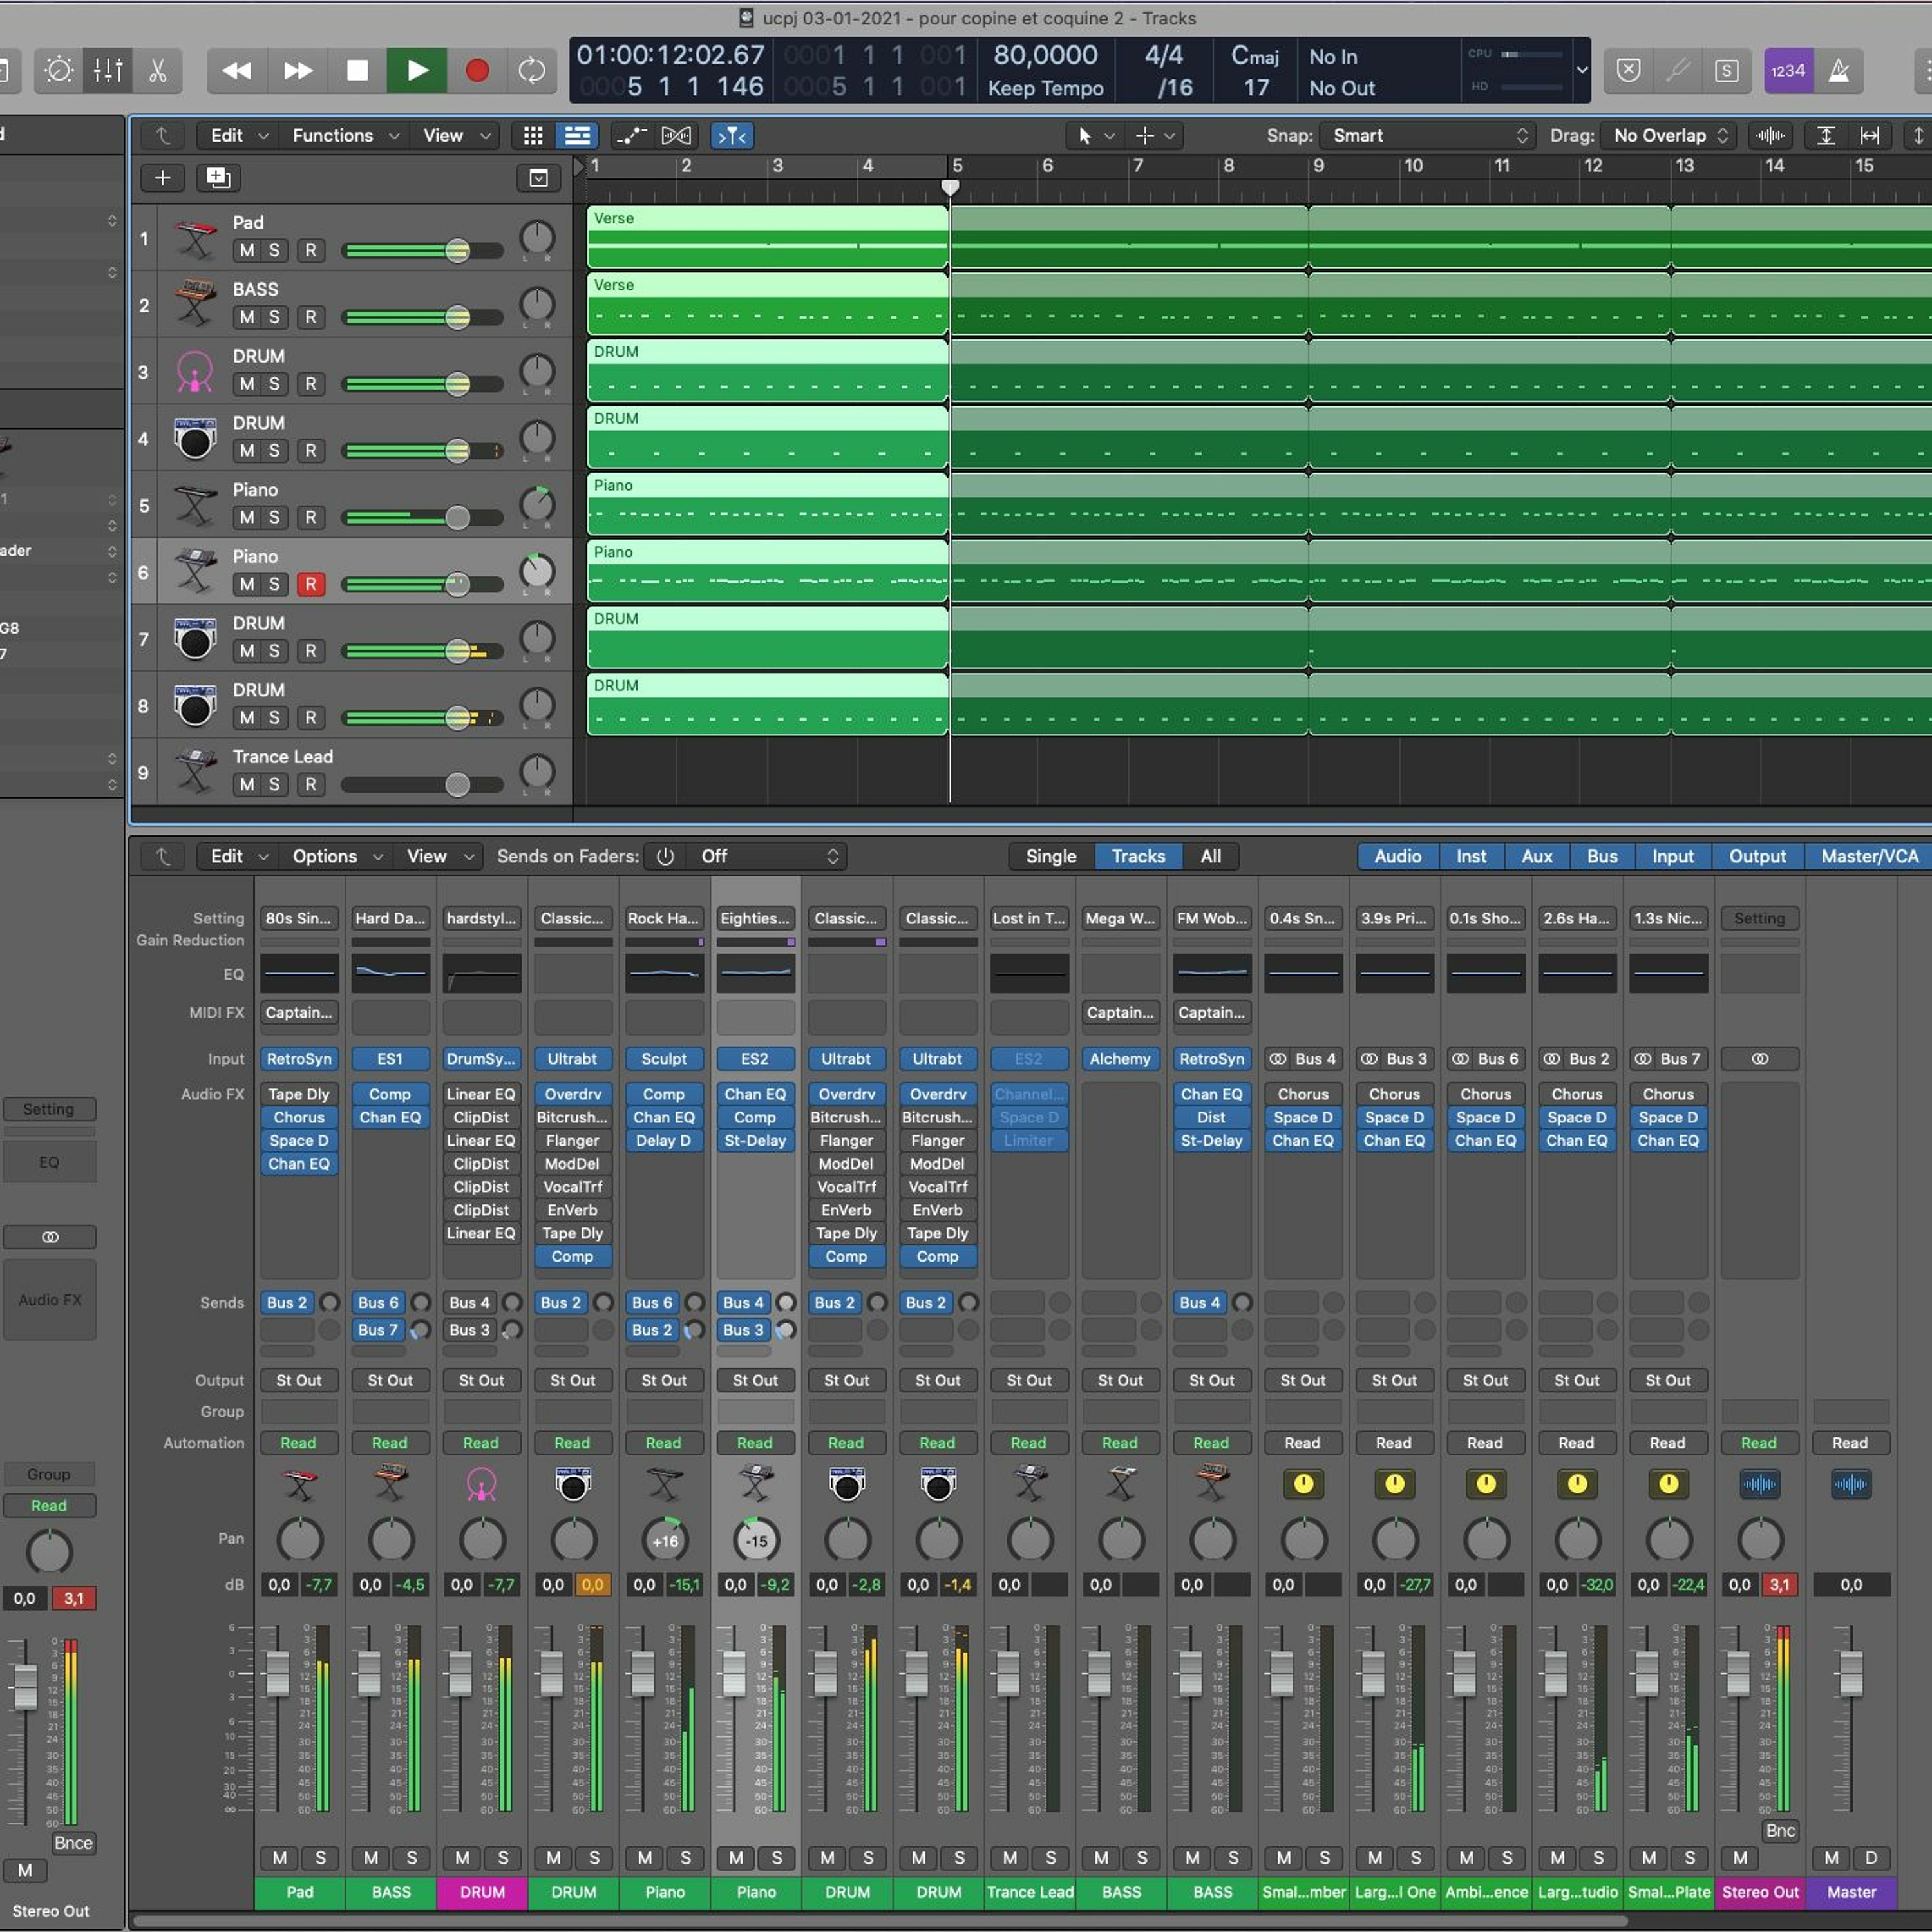Click the Larg...tudio strip yellow icon
Viewport: 1932px width, 1932px height.
click(1577, 1484)
